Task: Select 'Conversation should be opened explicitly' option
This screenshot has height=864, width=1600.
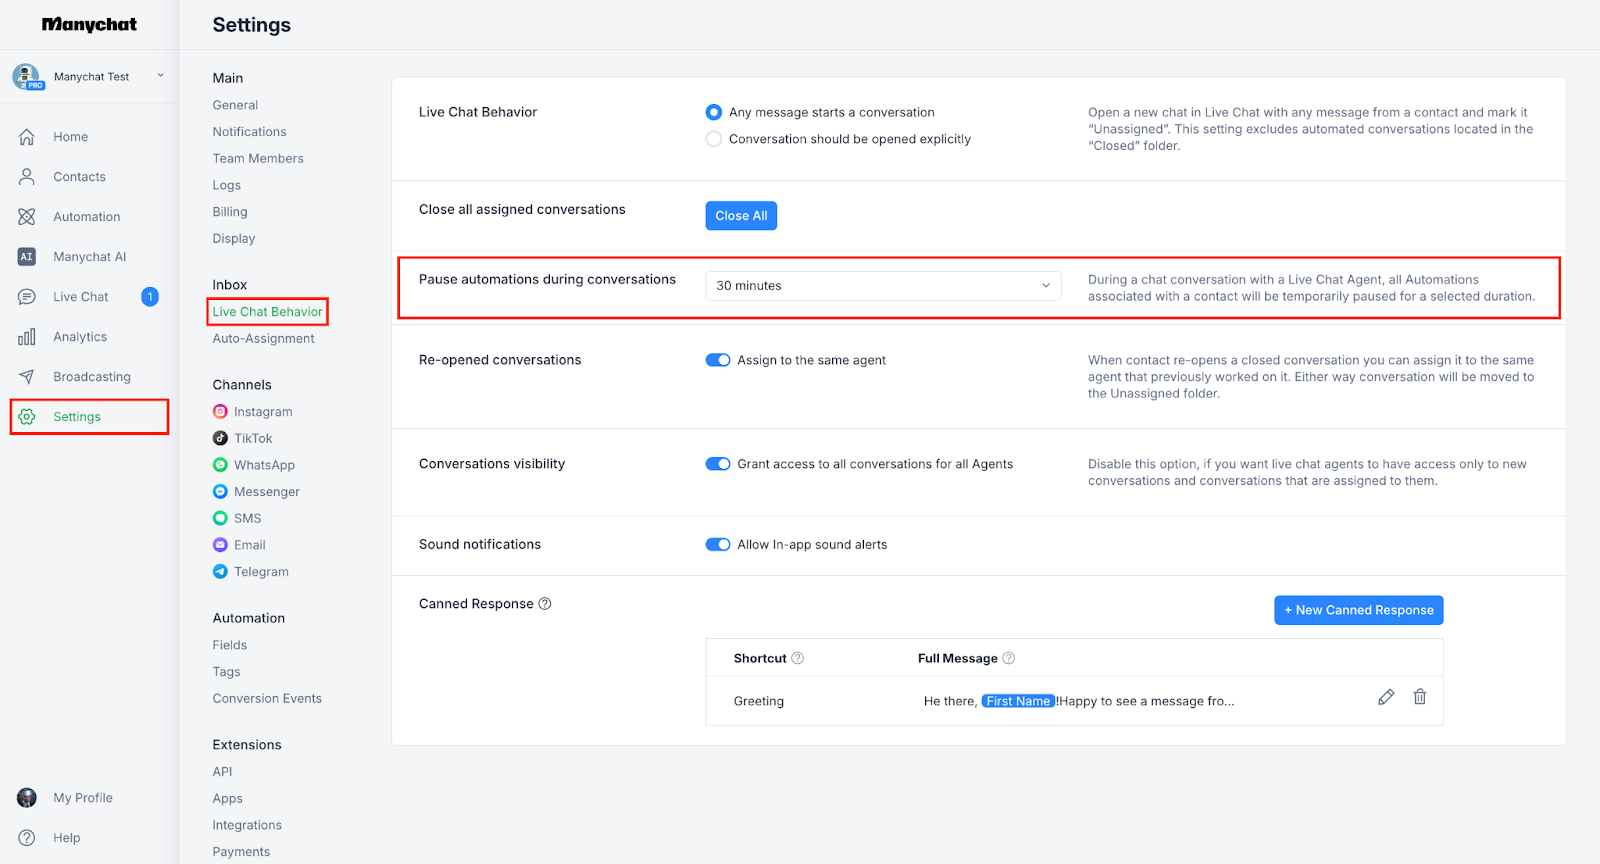Action: 714,139
